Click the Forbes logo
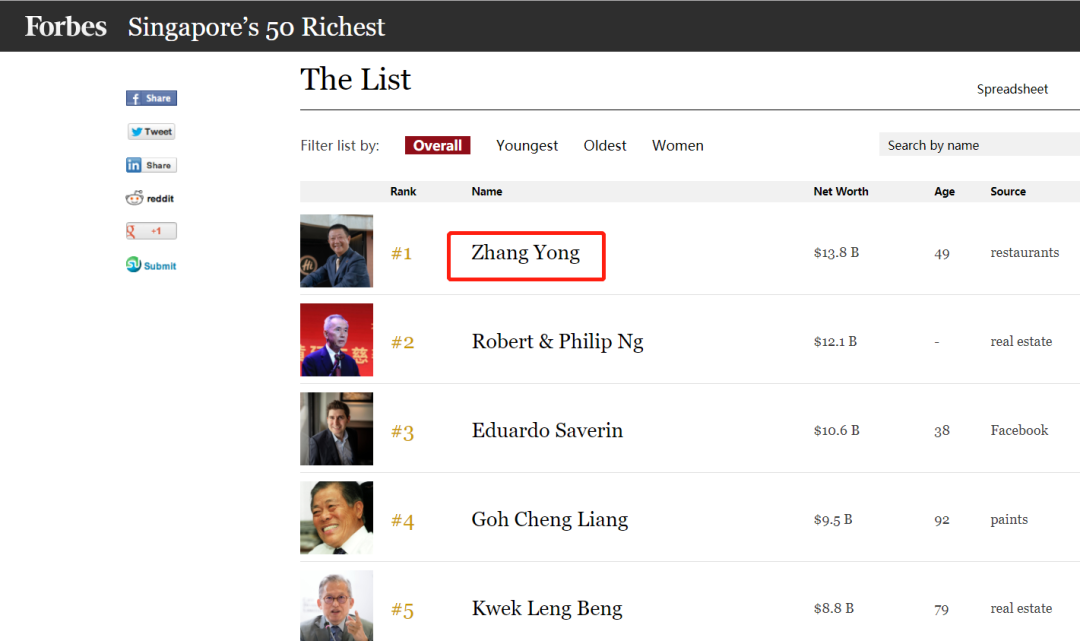The height and width of the screenshot is (641, 1080). [x=66, y=27]
